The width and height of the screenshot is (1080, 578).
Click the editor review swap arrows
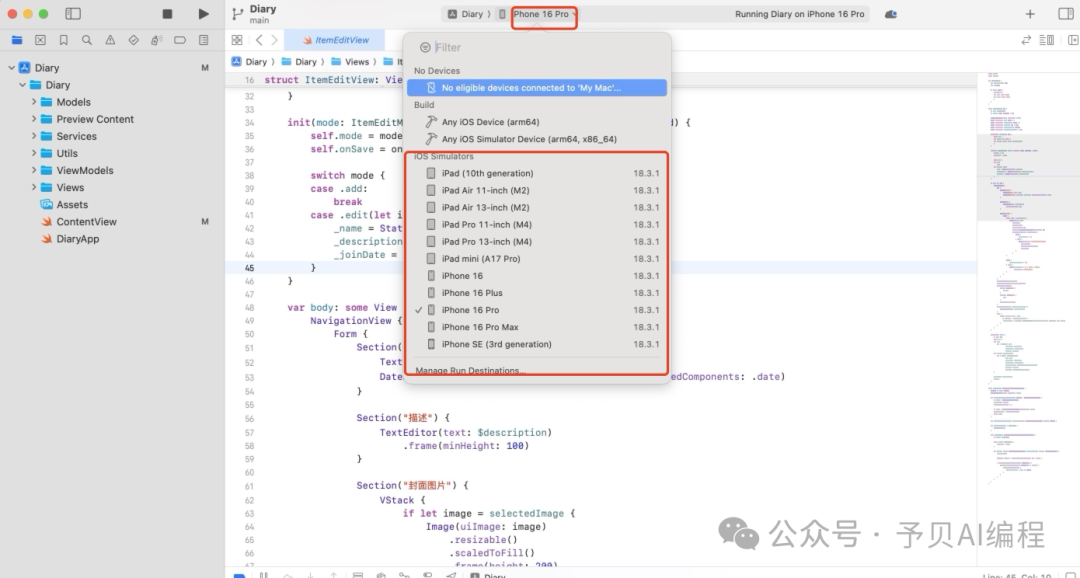point(1026,40)
